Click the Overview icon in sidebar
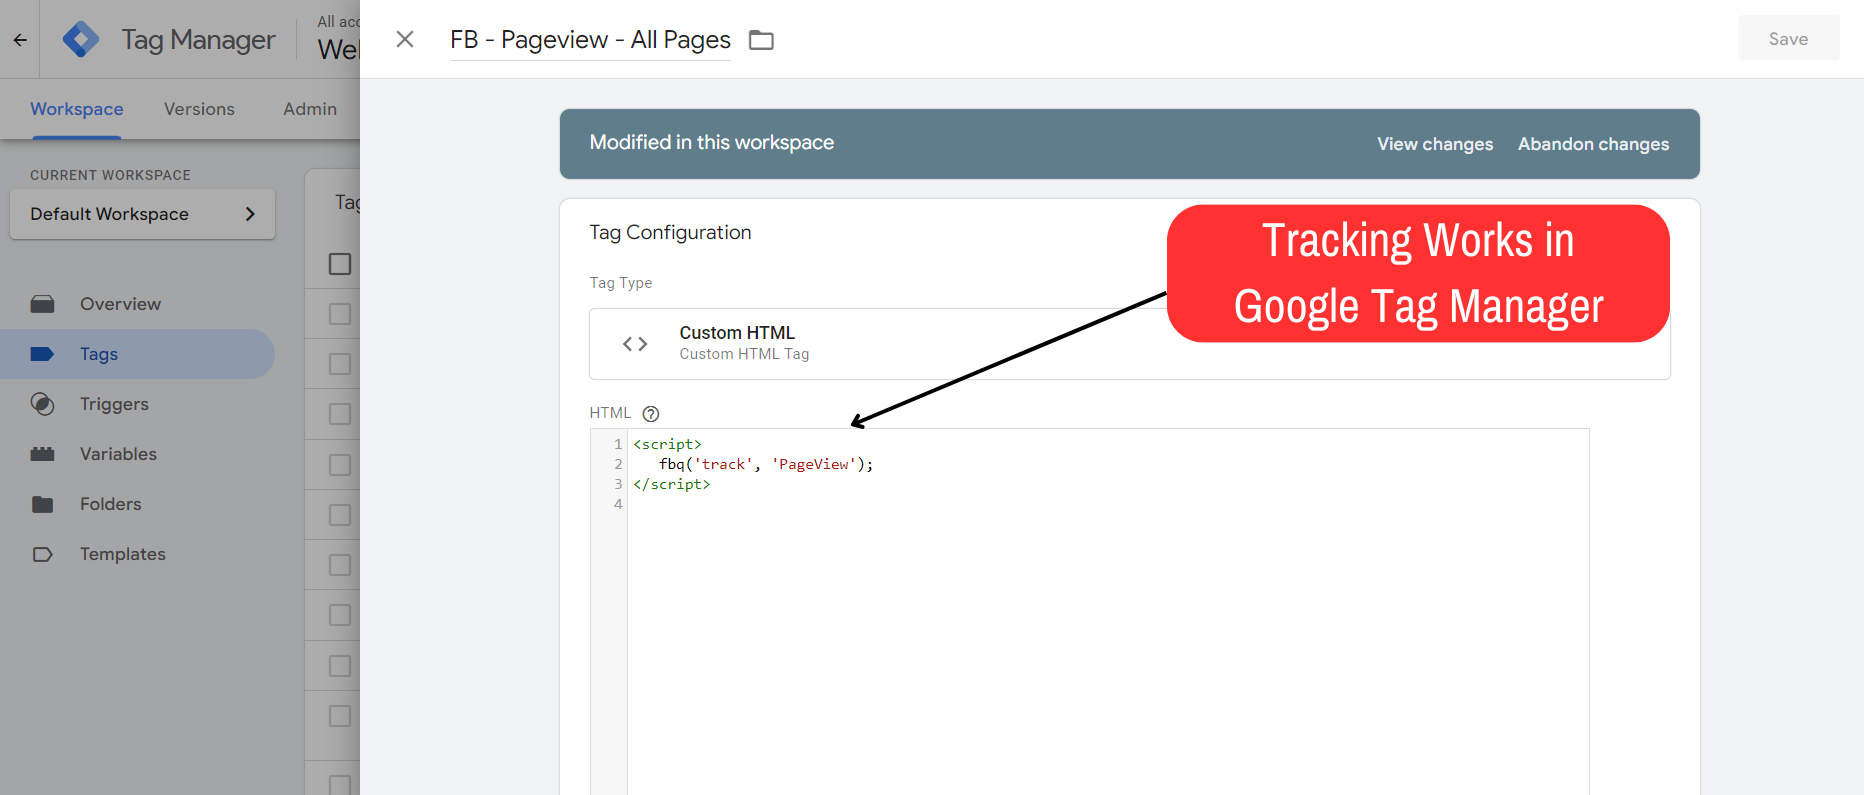 (x=42, y=304)
